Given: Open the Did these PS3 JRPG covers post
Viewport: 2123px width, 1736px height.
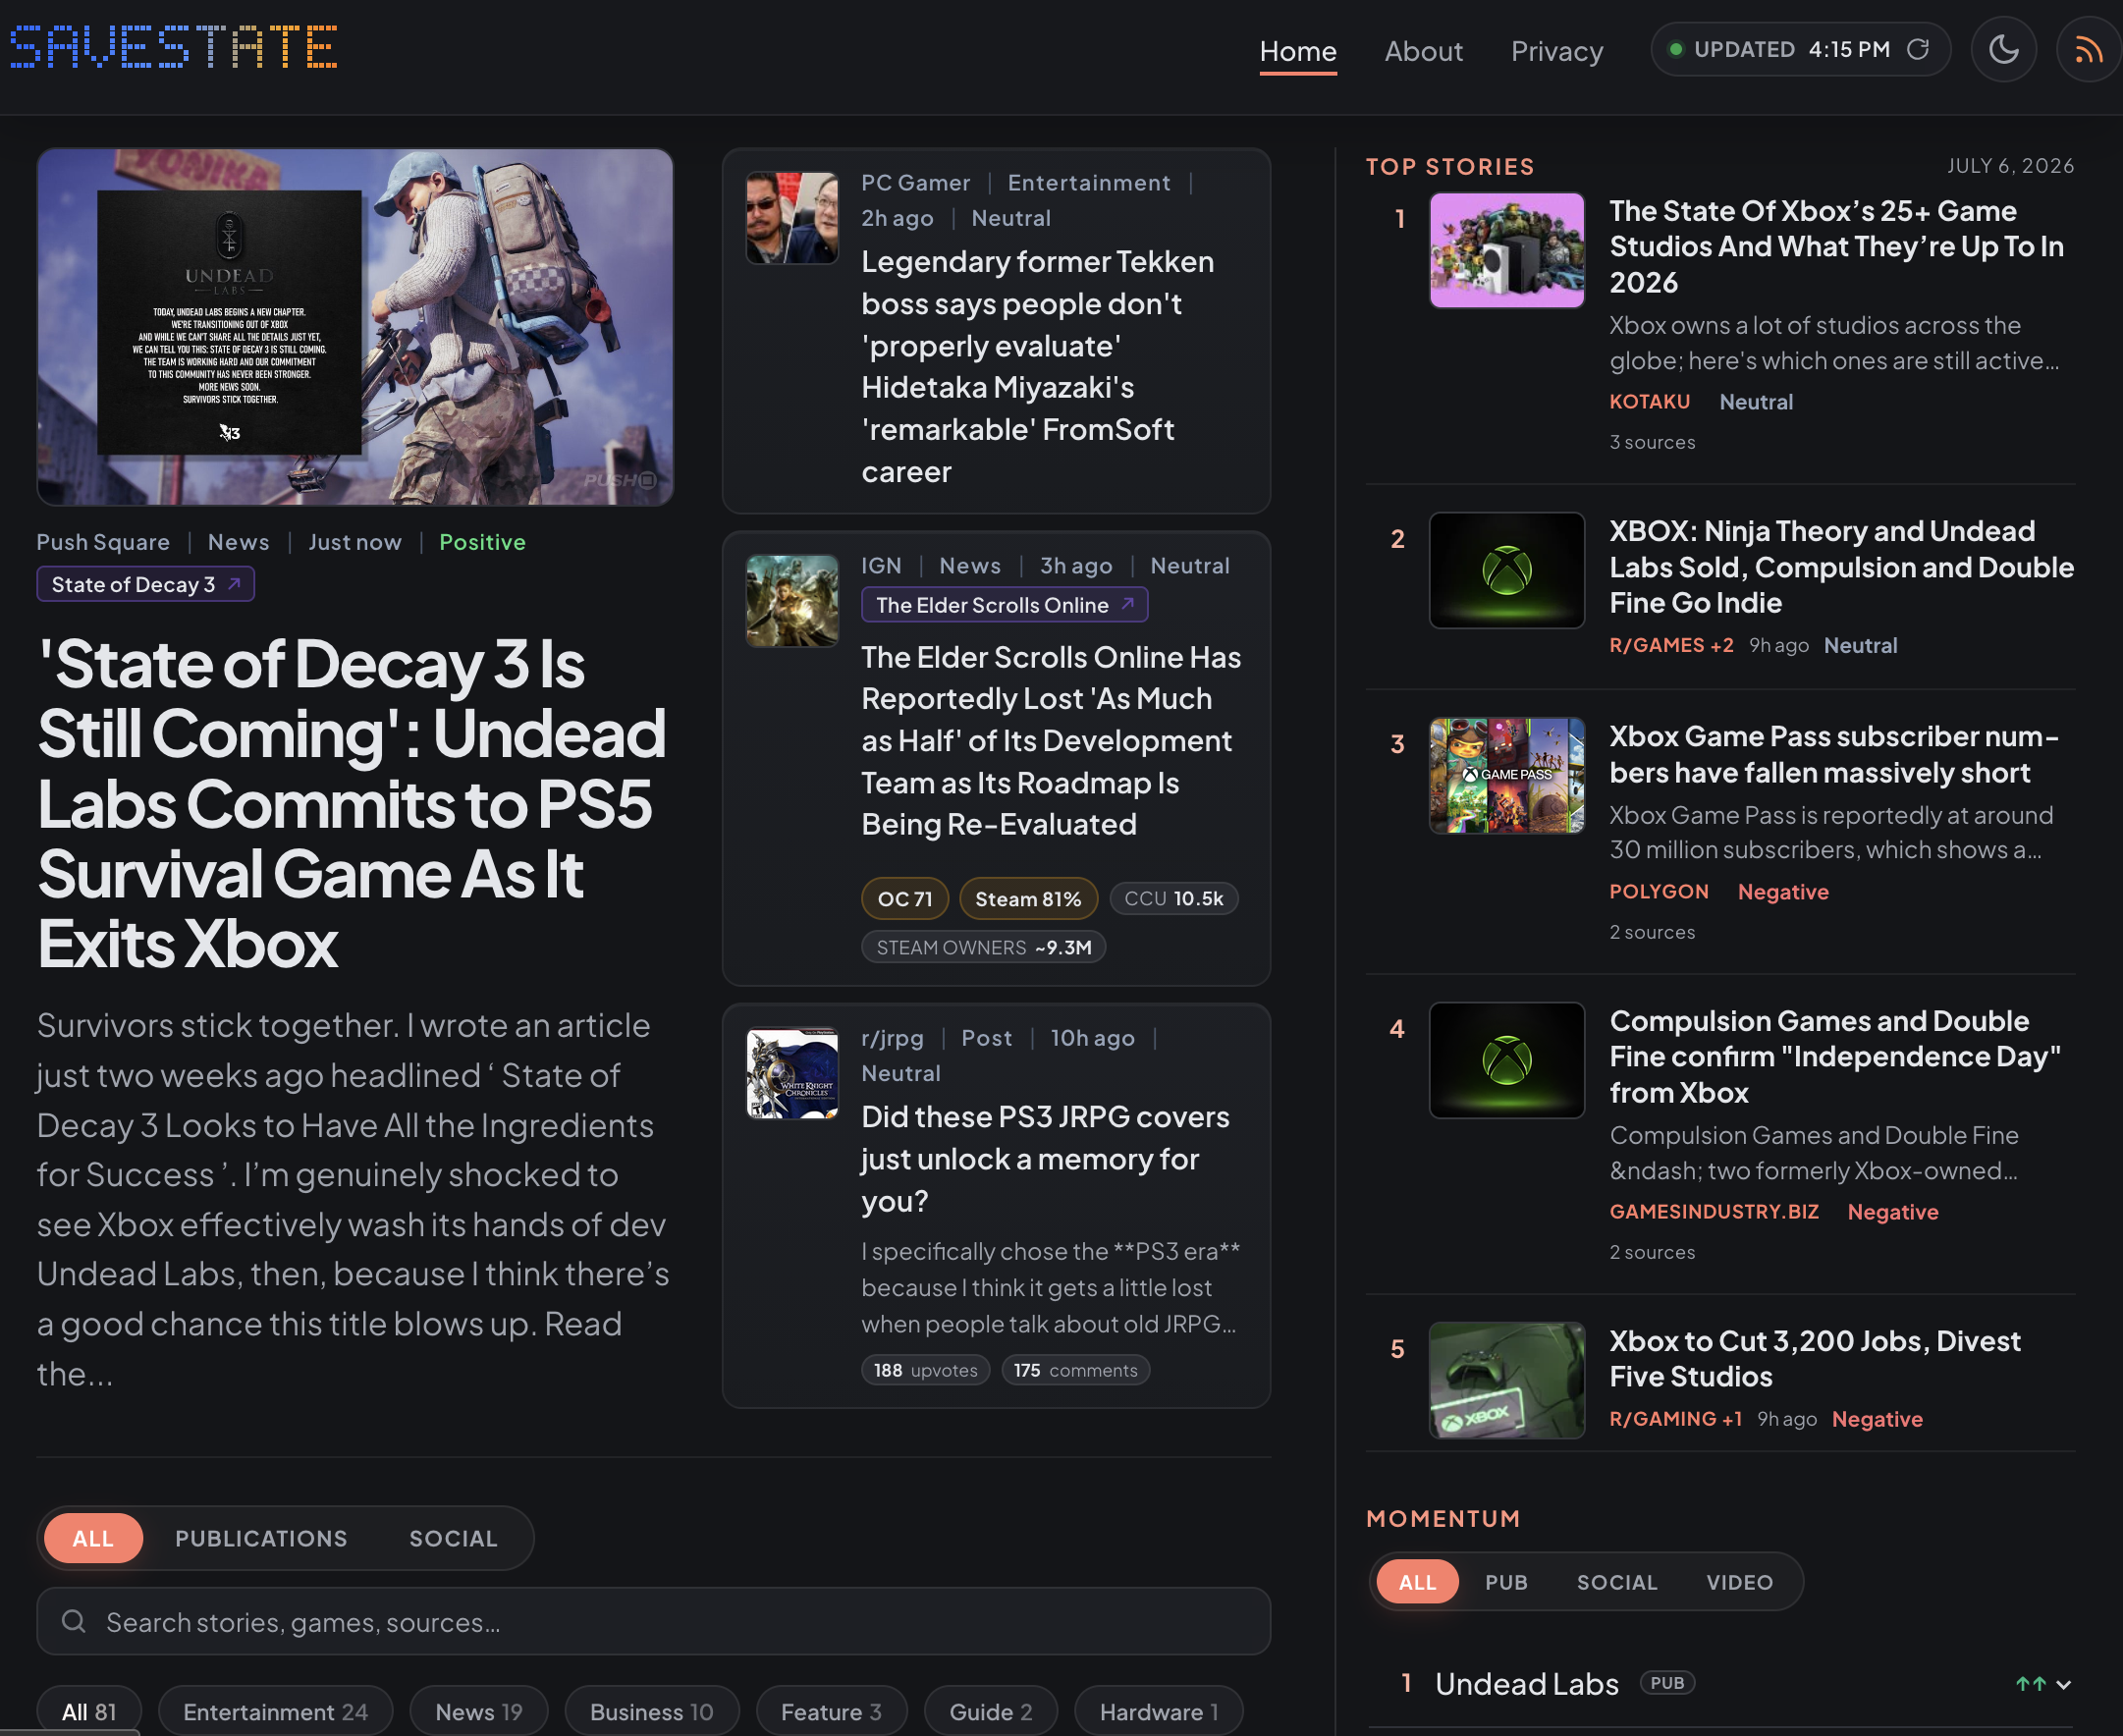Looking at the screenshot, I should click(1045, 1158).
